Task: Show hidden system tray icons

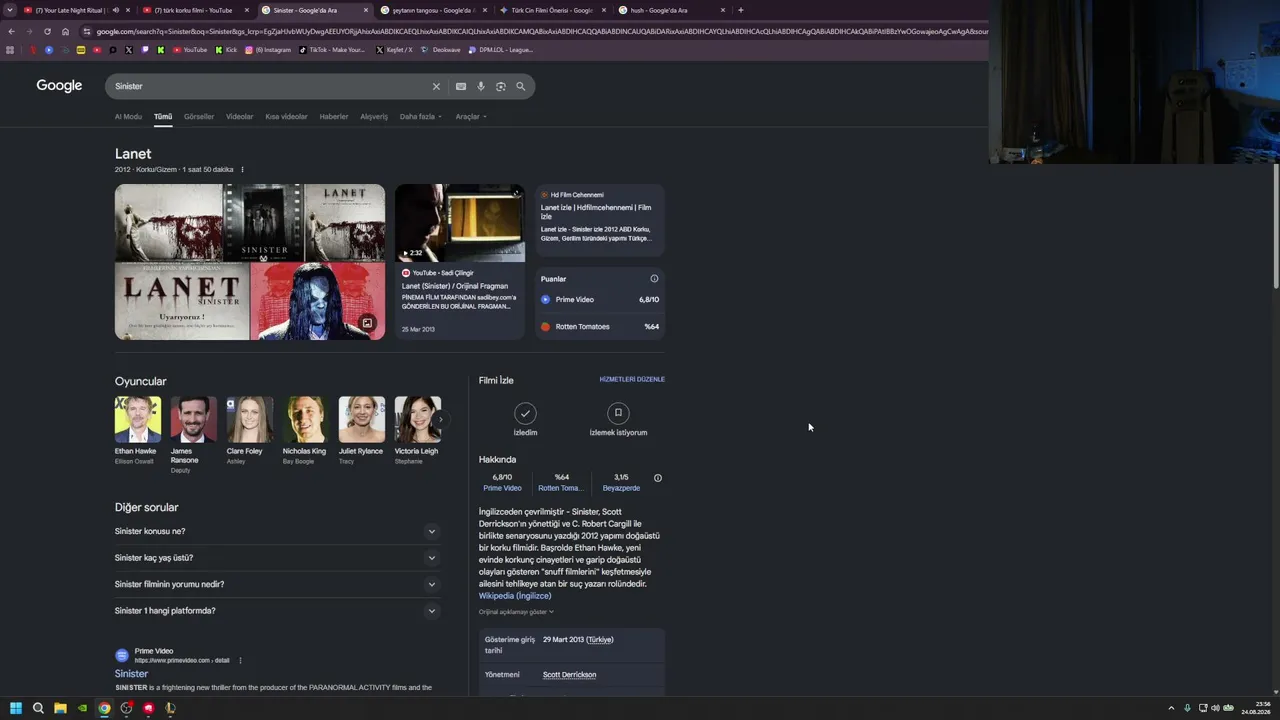Action: point(1172,708)
